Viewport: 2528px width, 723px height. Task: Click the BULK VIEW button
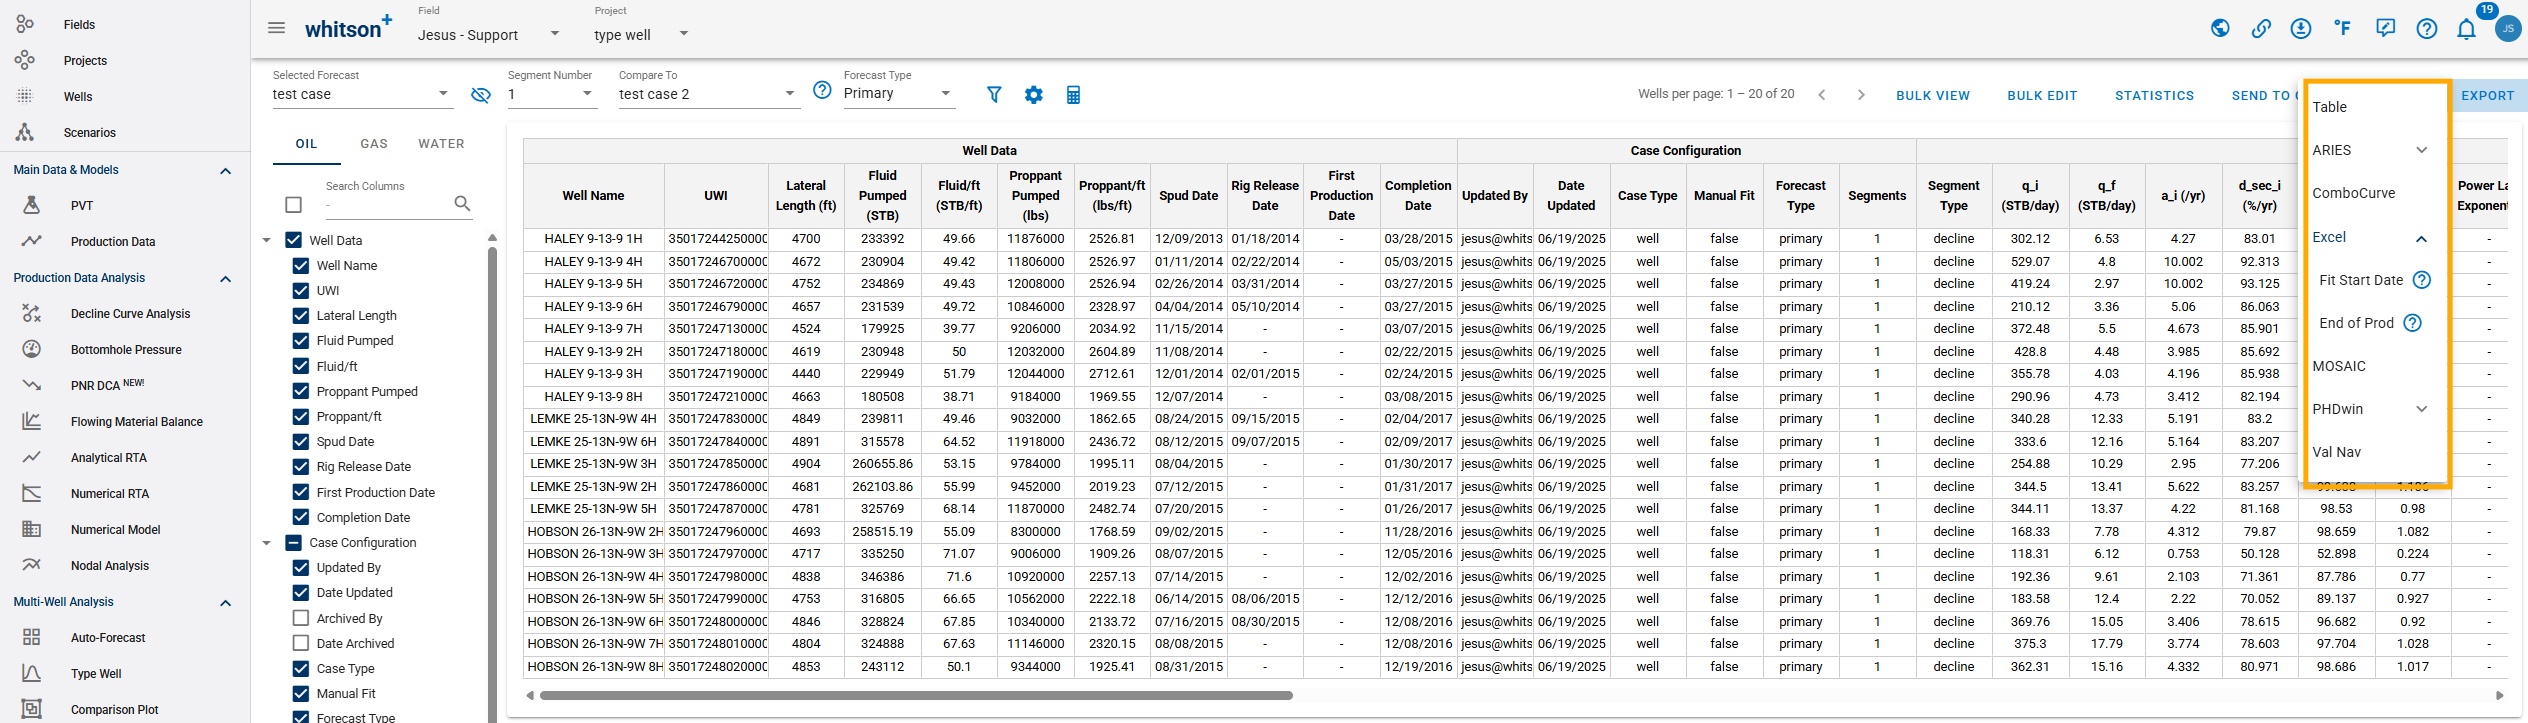[x=1933, y=96]
